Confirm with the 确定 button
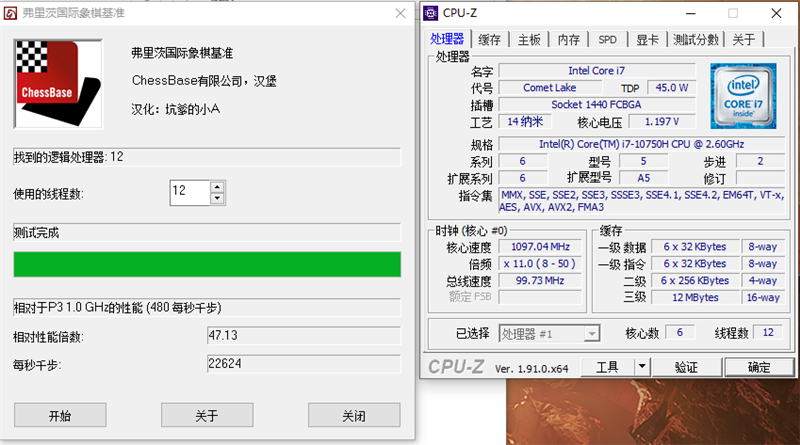 [x=759, y=367]
